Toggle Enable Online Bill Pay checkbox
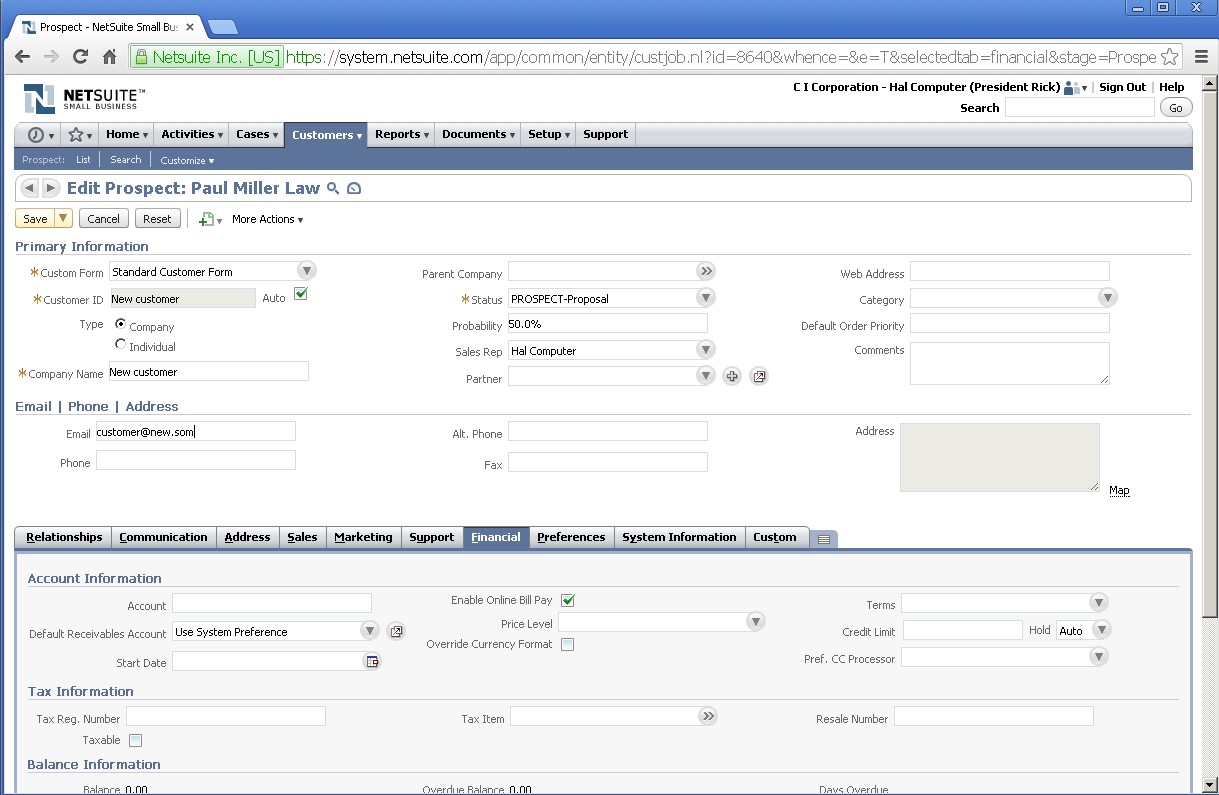This screenshot has height=795, width=1219. click(568, 600)
